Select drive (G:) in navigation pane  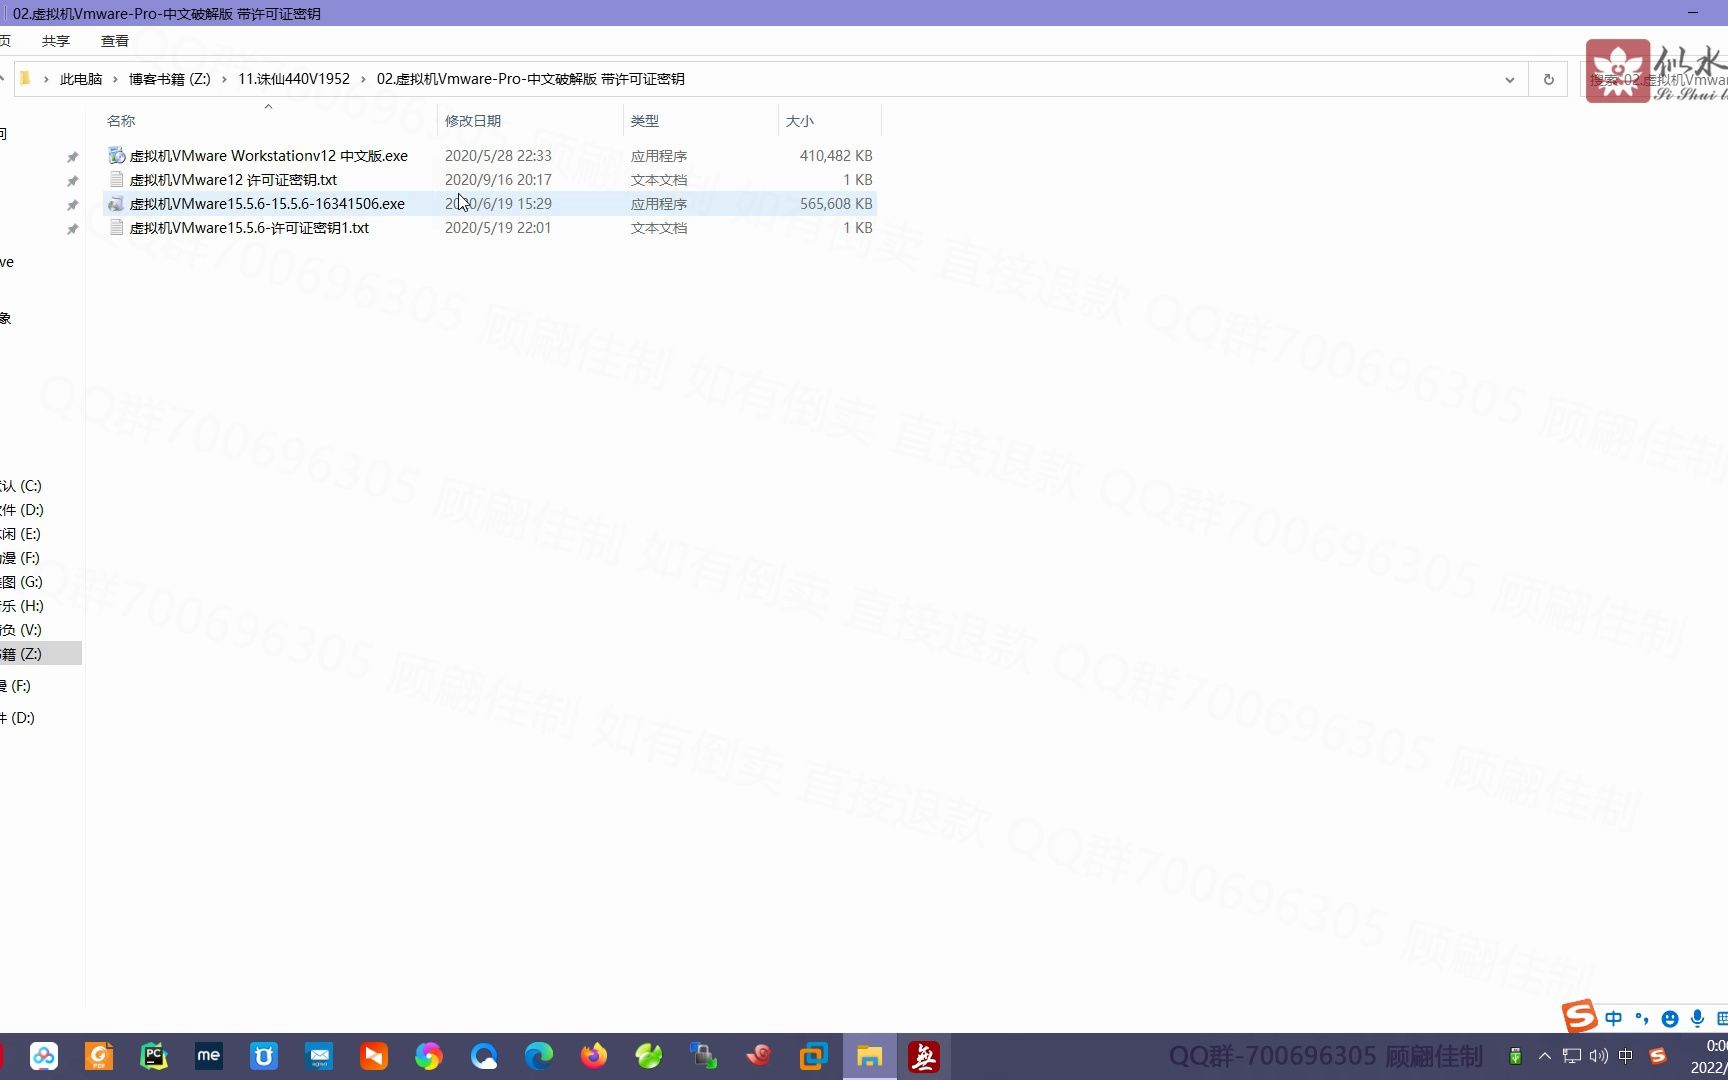(21, 582)
